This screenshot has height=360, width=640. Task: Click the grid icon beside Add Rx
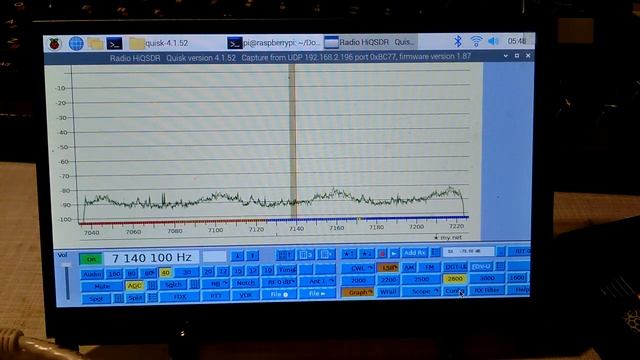coord(435,253)
